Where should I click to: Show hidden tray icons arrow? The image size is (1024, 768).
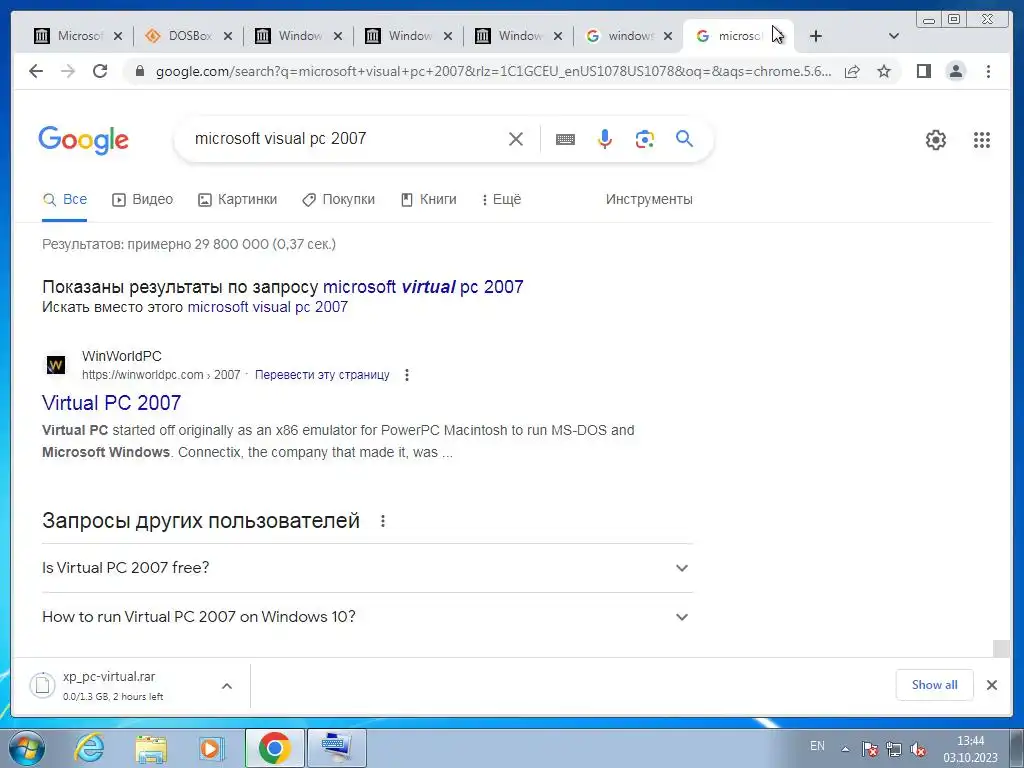[845, 749]
